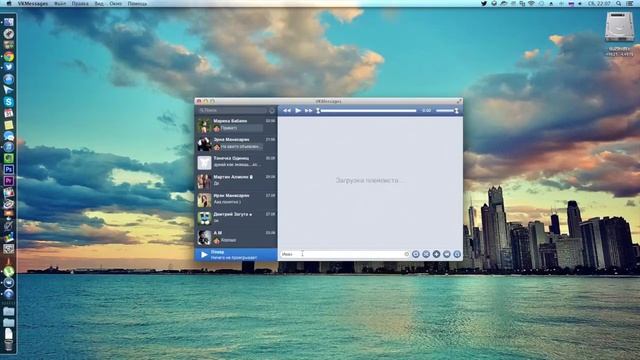
Task: Open Notification Center icon in menu bar
Action: point(630,3)
